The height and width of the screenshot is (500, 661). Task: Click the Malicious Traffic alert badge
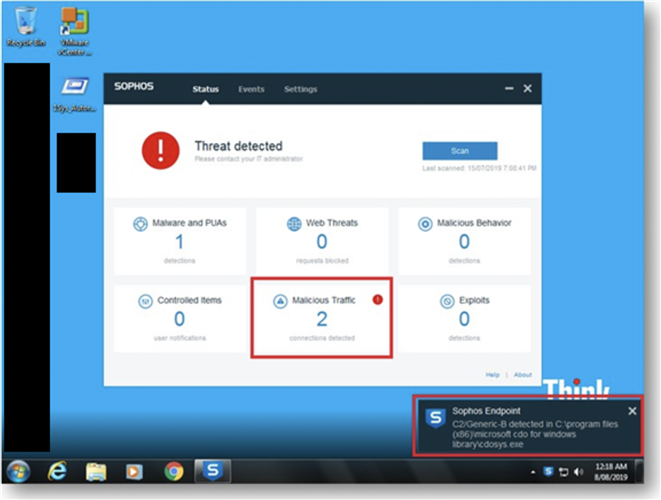click(x=377, y=298)
